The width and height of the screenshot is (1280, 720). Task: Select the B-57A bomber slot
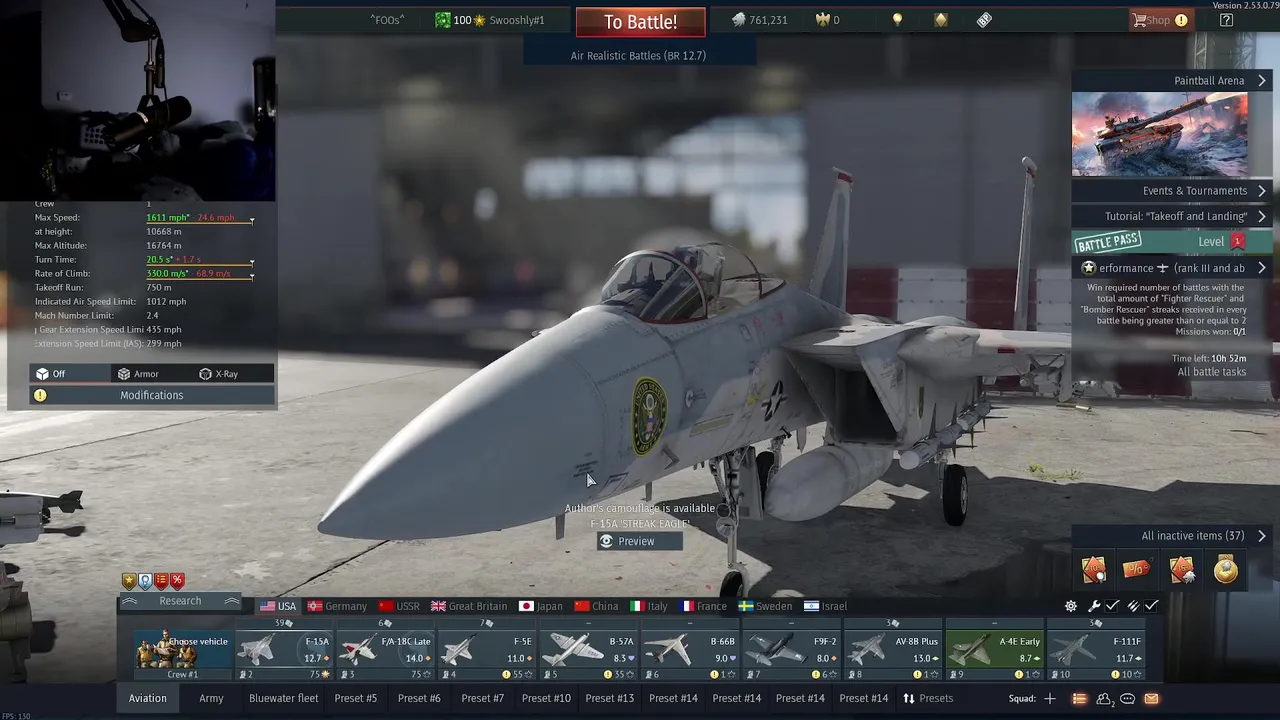tap(589, 650)
